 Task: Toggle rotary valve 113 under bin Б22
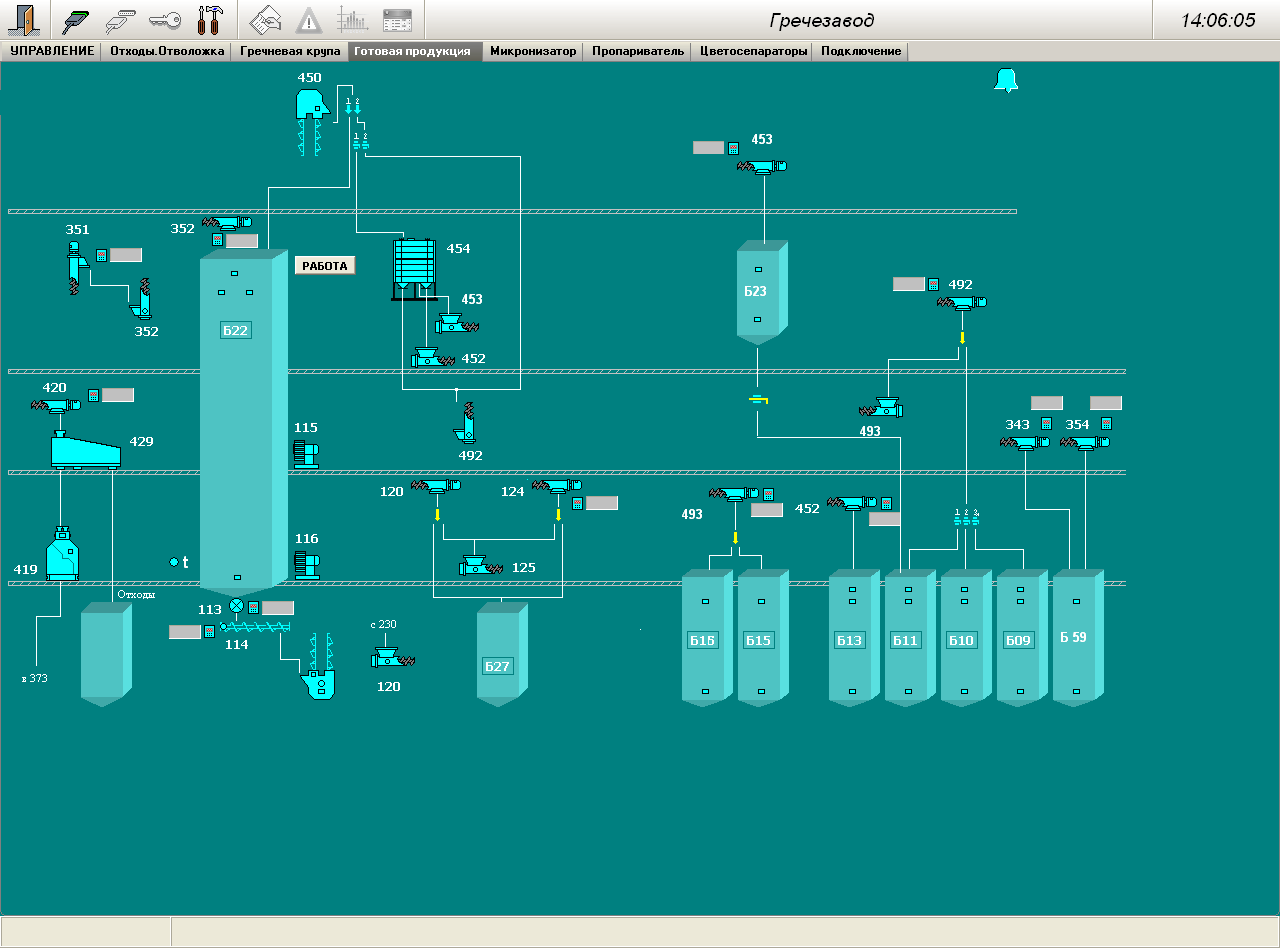236,606
